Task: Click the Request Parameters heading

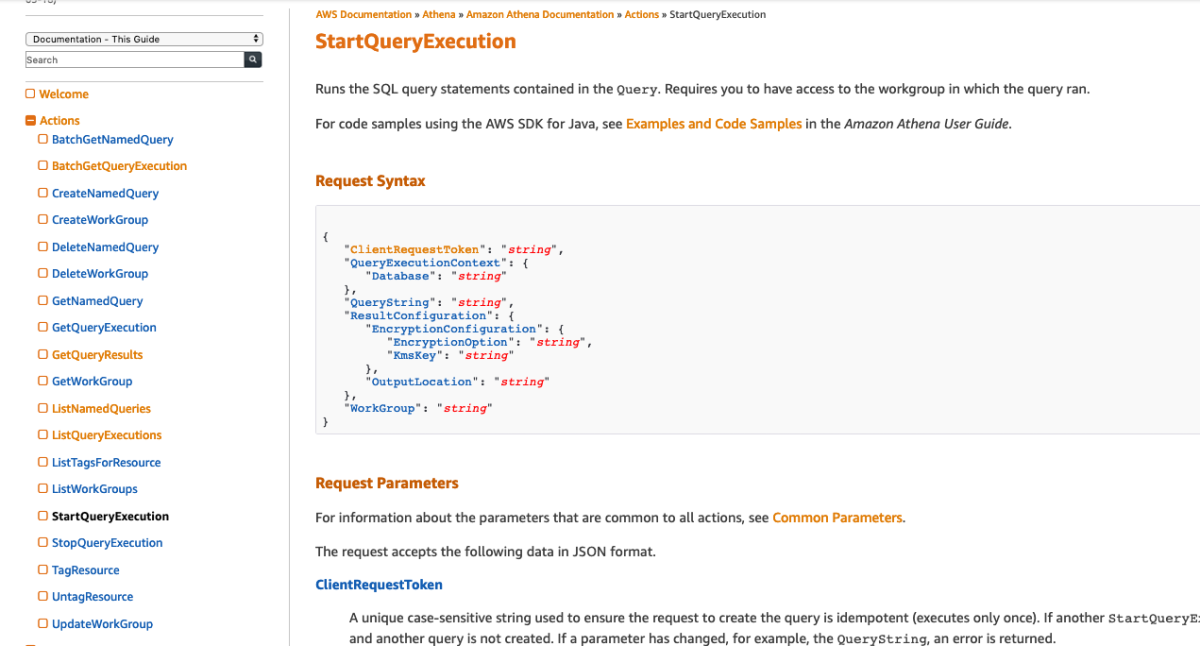Action: tap(387, 483)
